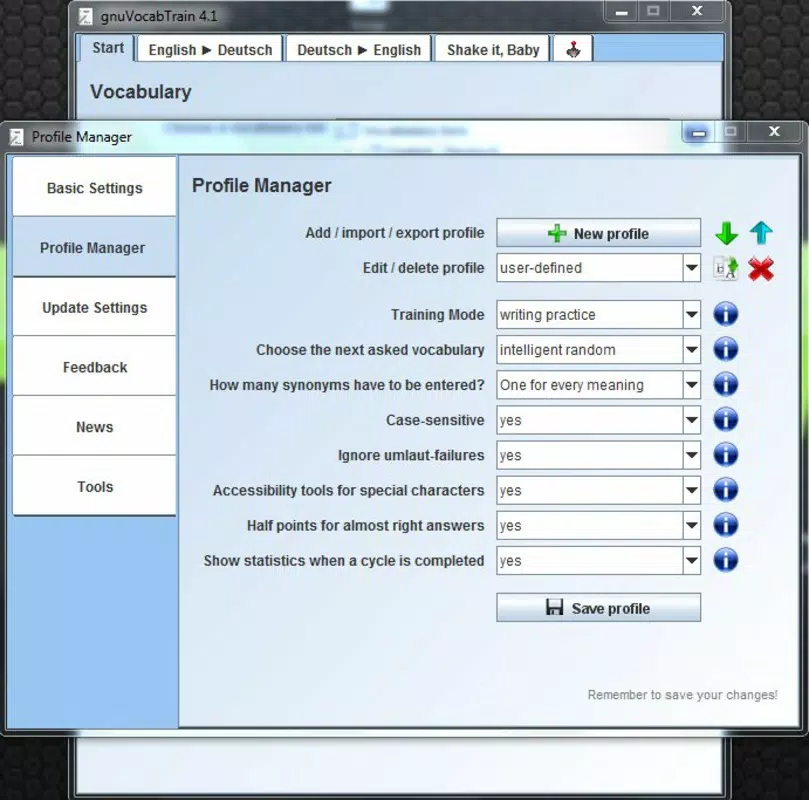Switch to the English ▶ Deutsch tab
The image size is (809, 800).
[210, 50]
